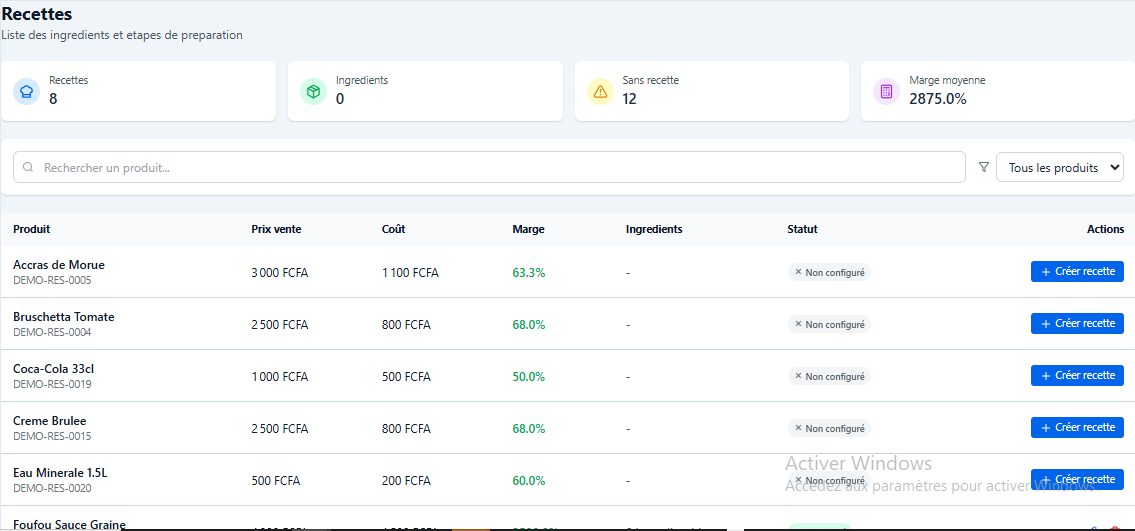Click the Ingredients column header

[654, 229]
